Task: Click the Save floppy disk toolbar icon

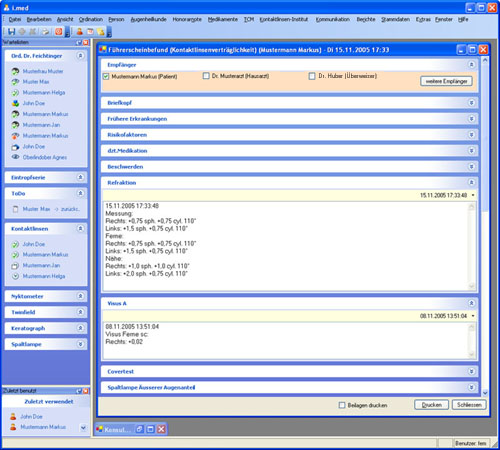Action: (11, 32)
